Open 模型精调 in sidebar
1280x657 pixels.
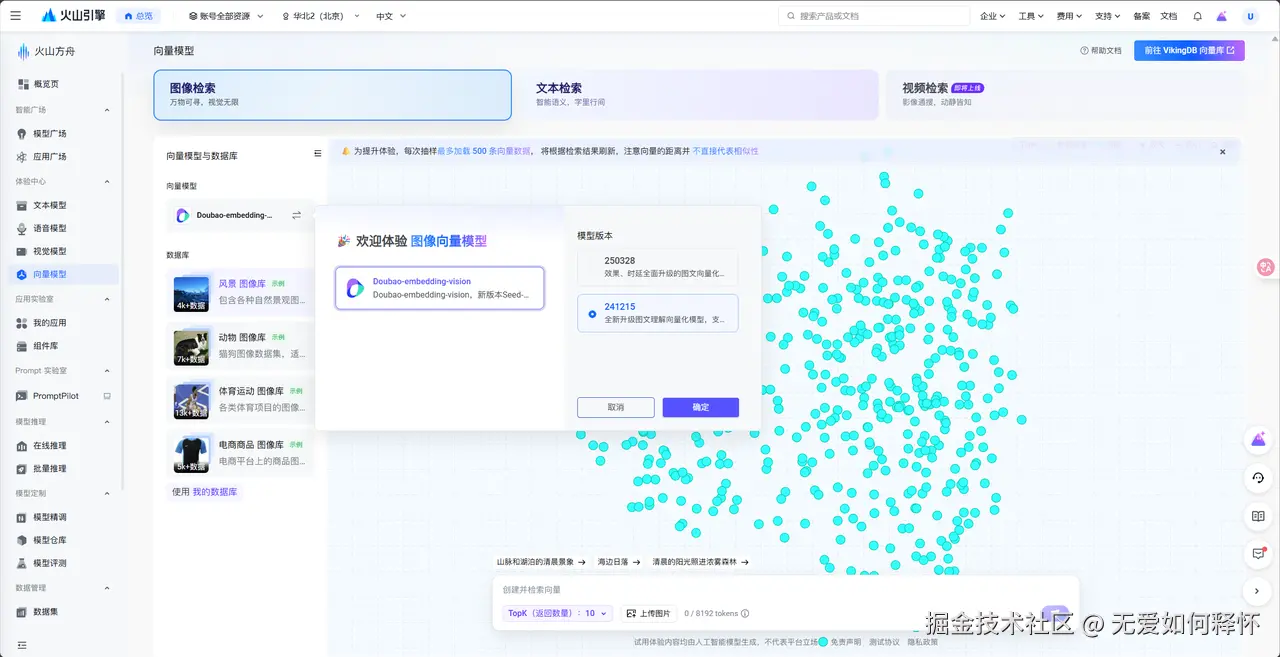[x=50, y=517]
